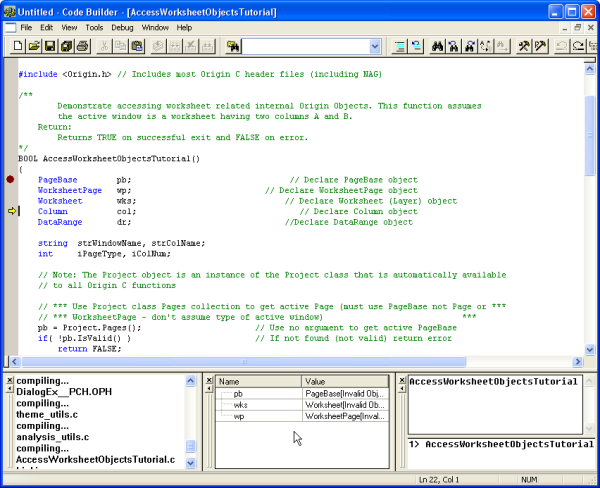The height and width of the screenshot is (488, 600).
Task: Open a file with the folder icon
Action: (33, 46)
